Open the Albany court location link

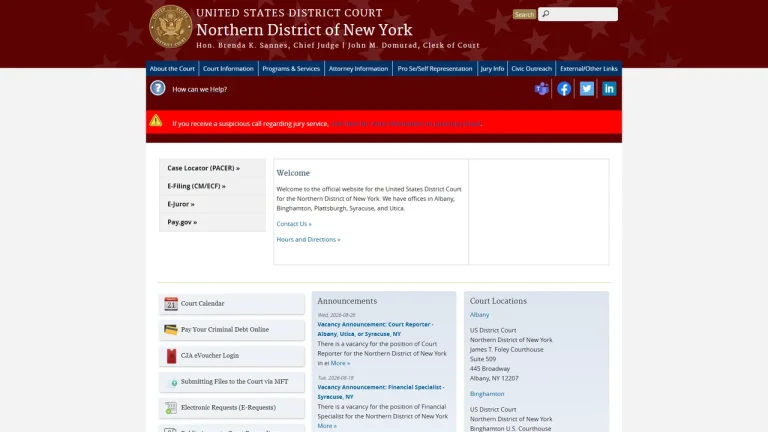pyautogui.click(x=480, y=315)
